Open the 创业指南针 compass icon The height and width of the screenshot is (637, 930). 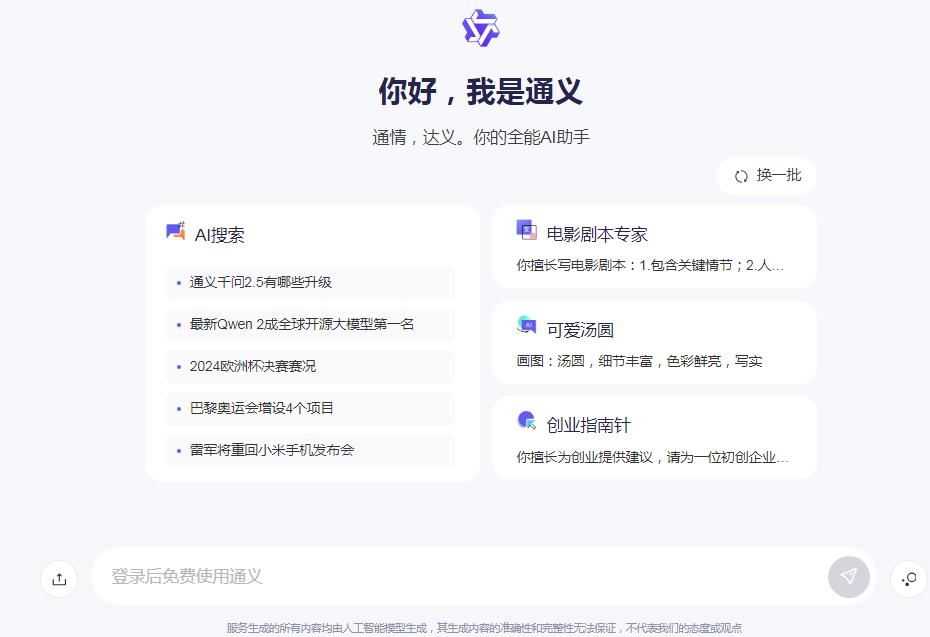coord(527,421)
